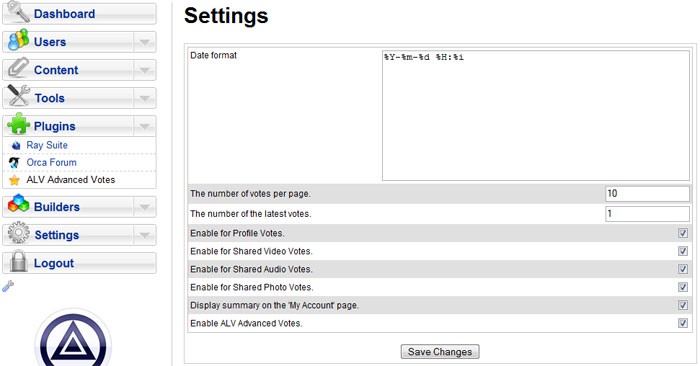This screenshot has width=700, height=366.
Task: Click the small wrench icon below Logout
Action: click(8, 287)
